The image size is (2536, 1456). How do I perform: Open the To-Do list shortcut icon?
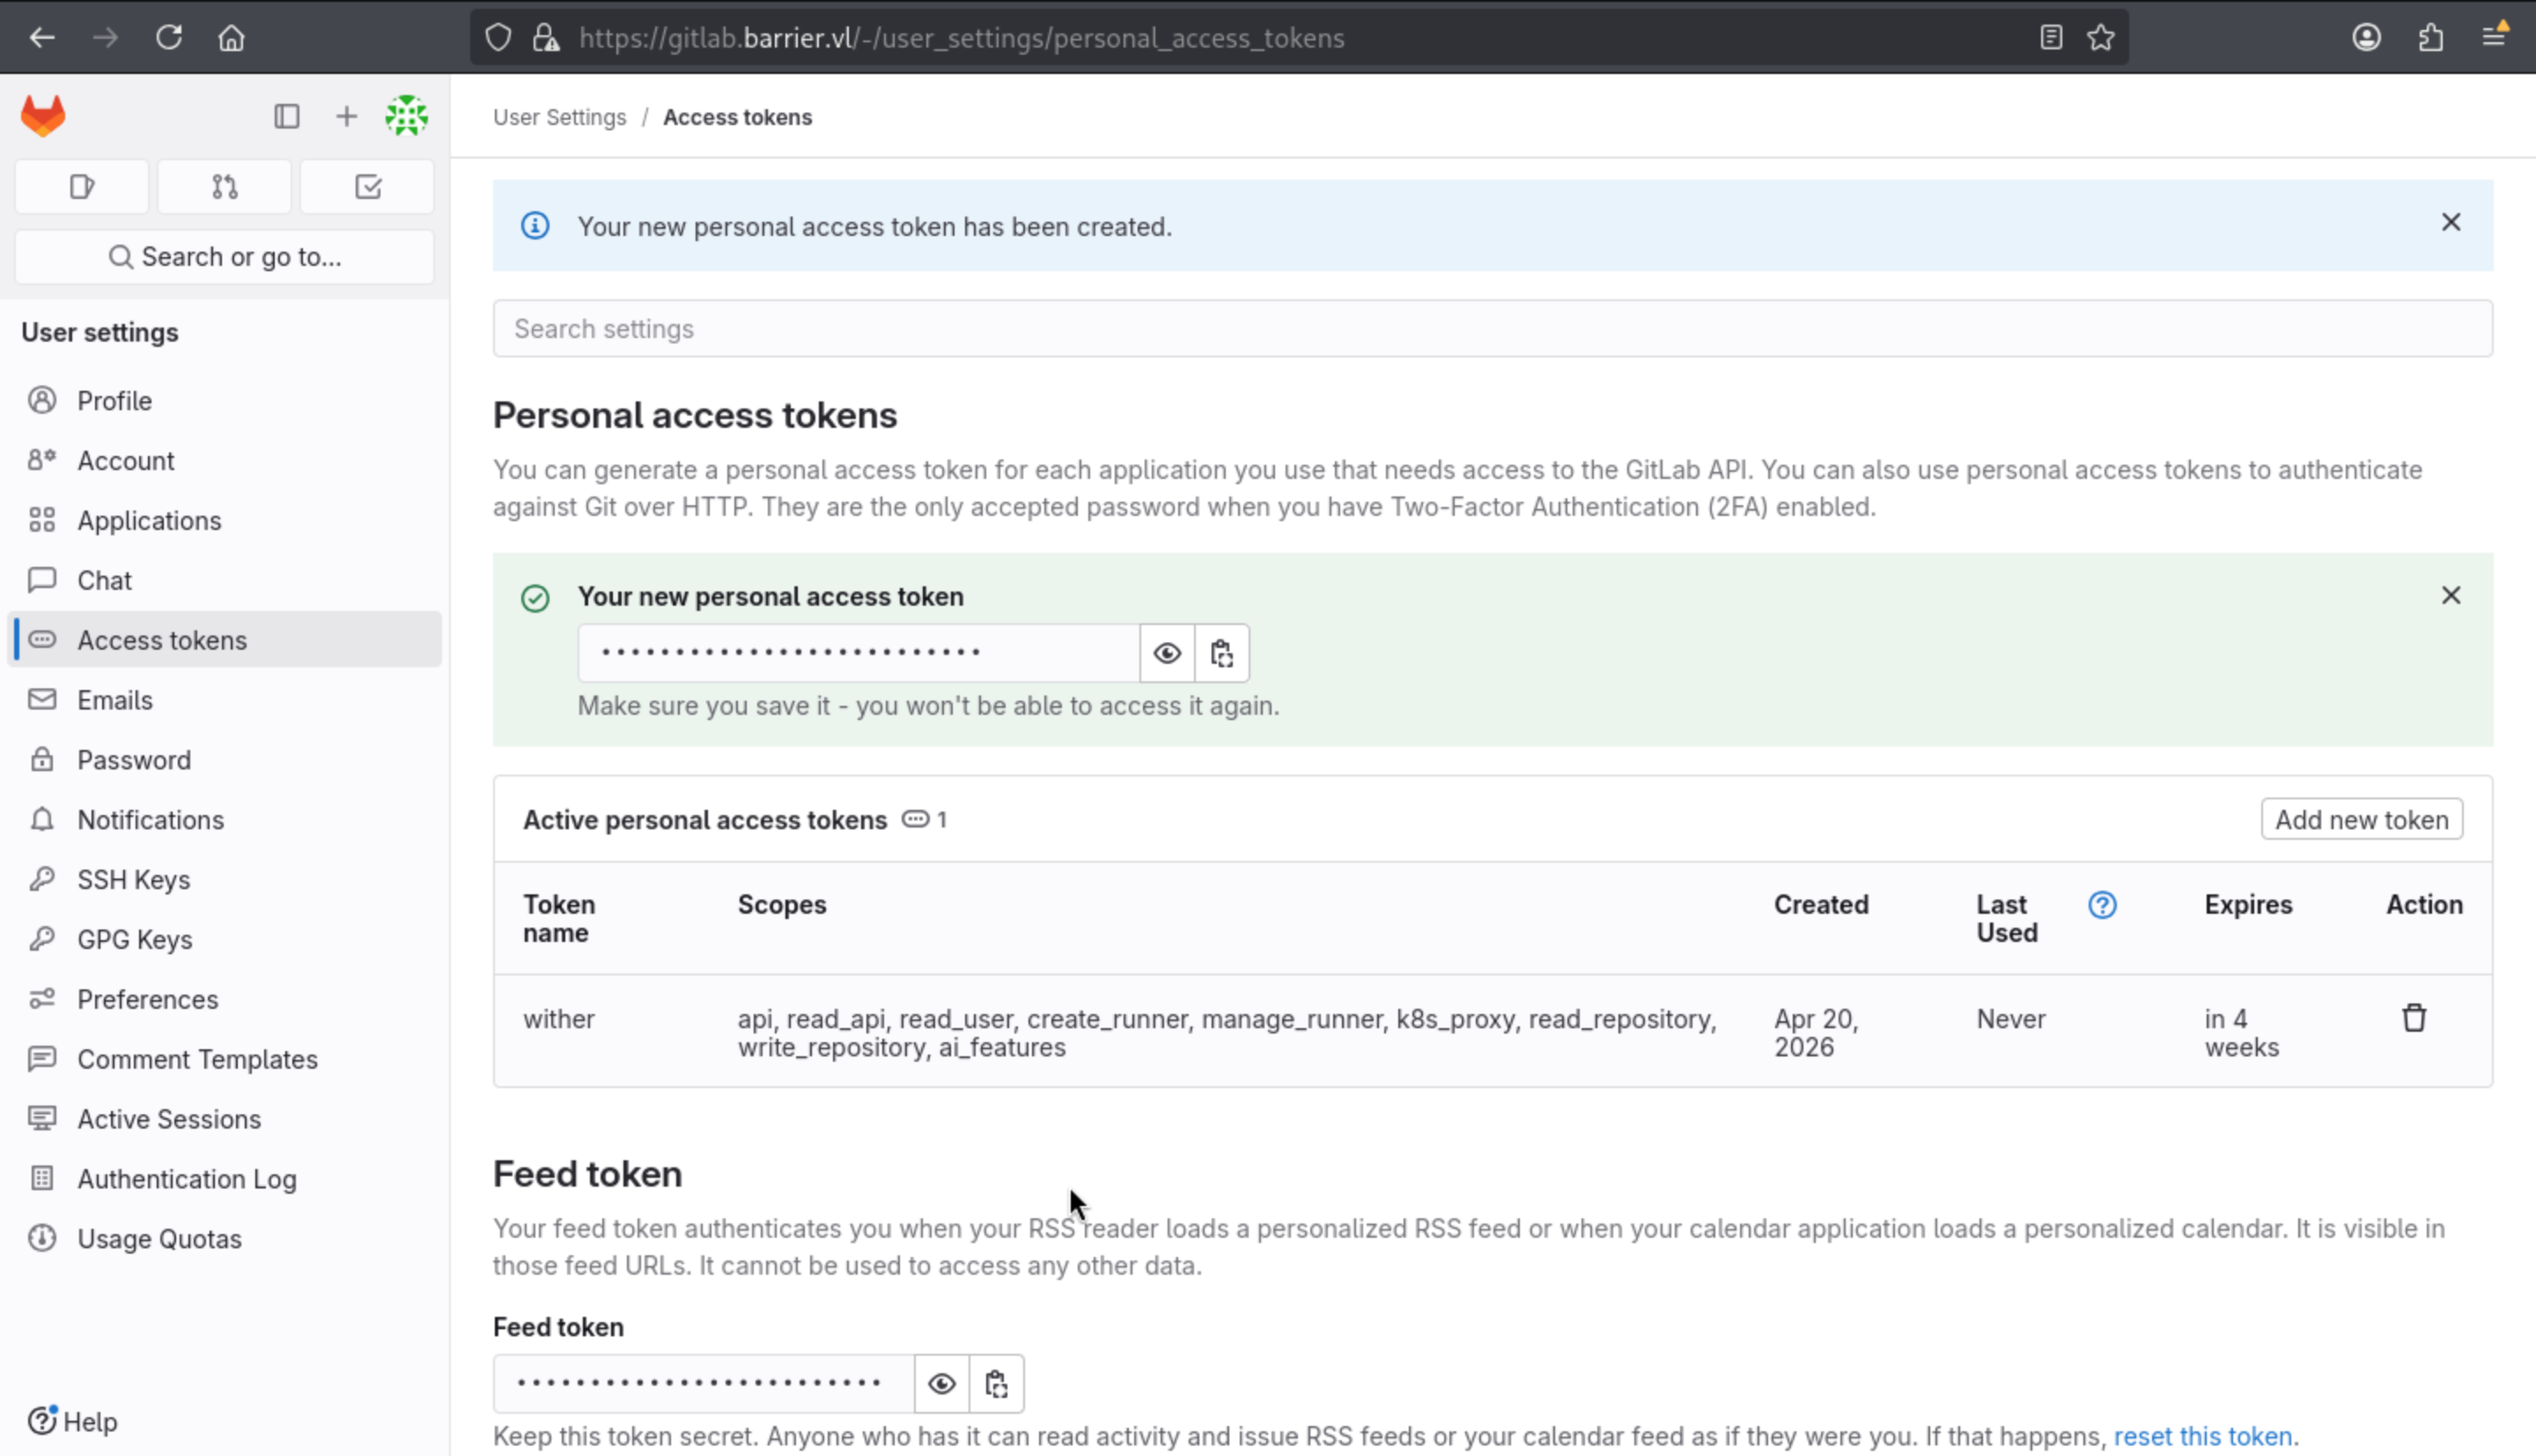367,187
